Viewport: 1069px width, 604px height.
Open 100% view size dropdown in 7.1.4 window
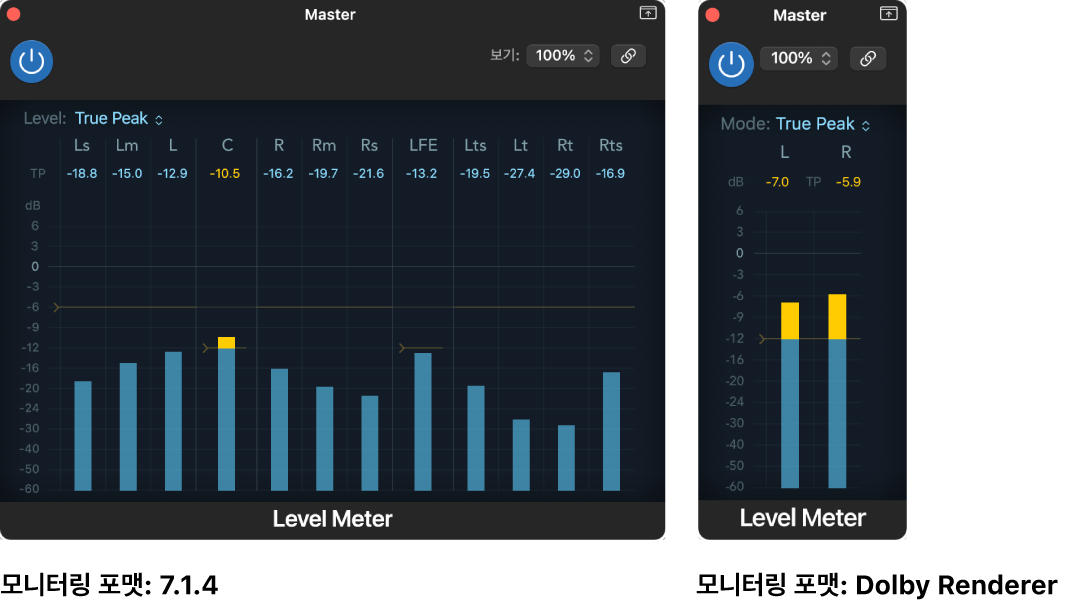coord(563,56)
